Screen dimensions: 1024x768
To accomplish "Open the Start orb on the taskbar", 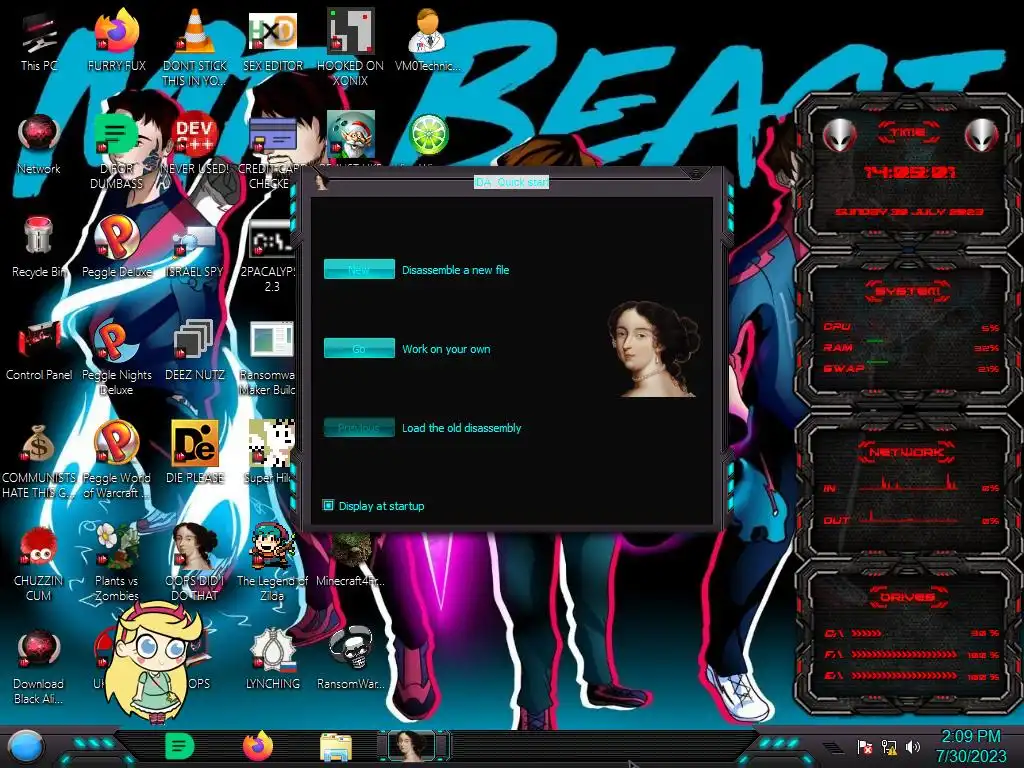I will point(26,747).
